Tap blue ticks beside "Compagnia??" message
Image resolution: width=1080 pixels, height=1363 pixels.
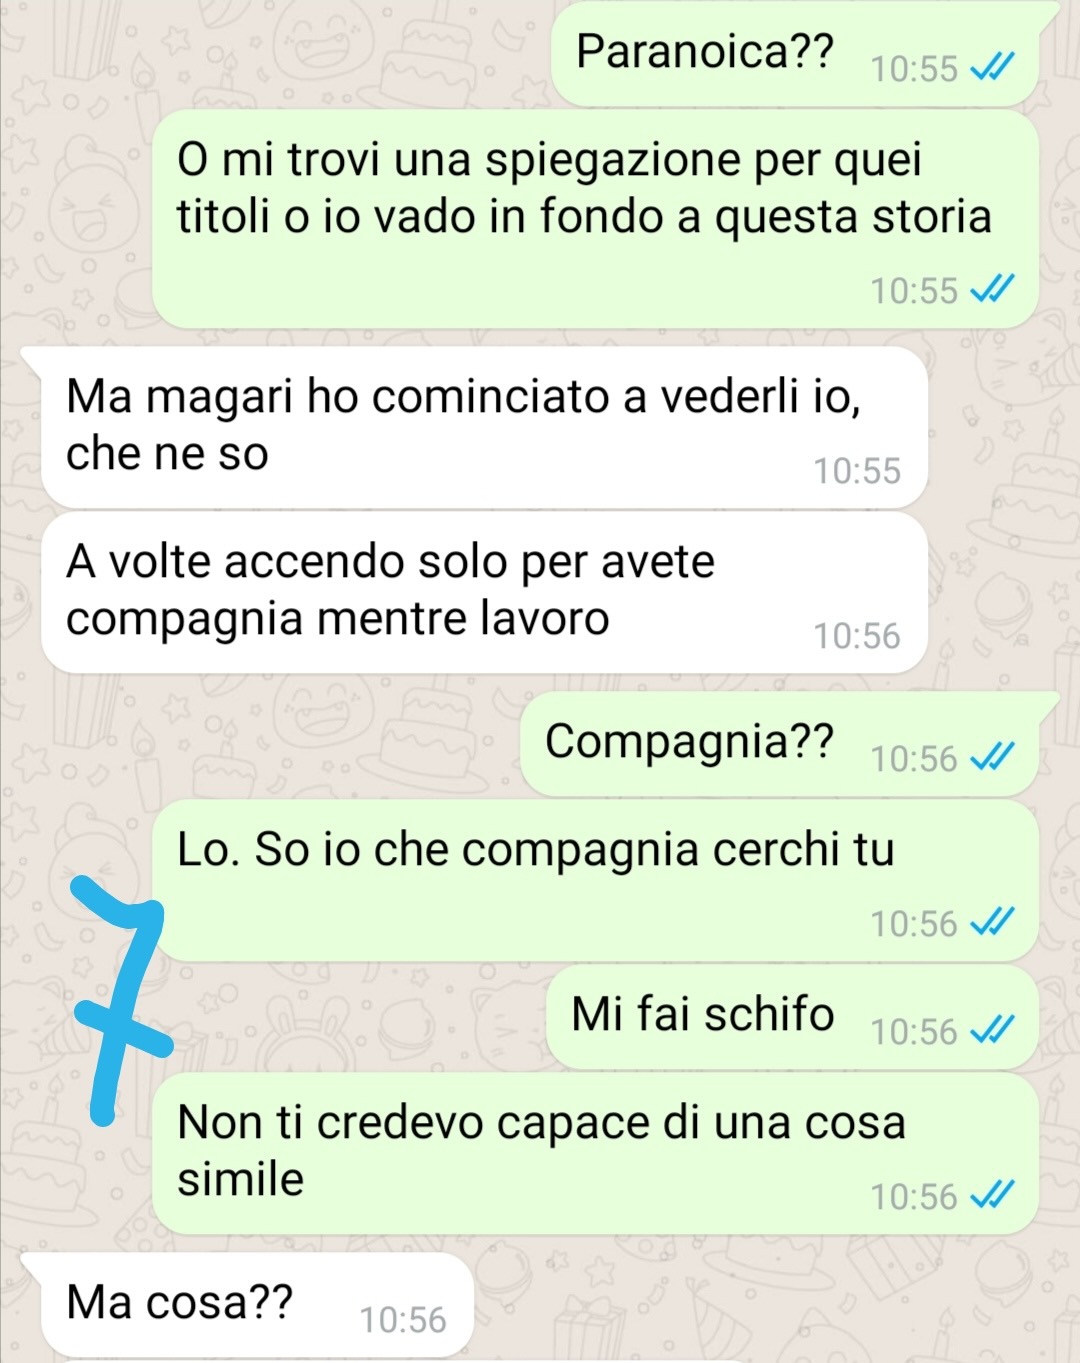coord(993,757)
